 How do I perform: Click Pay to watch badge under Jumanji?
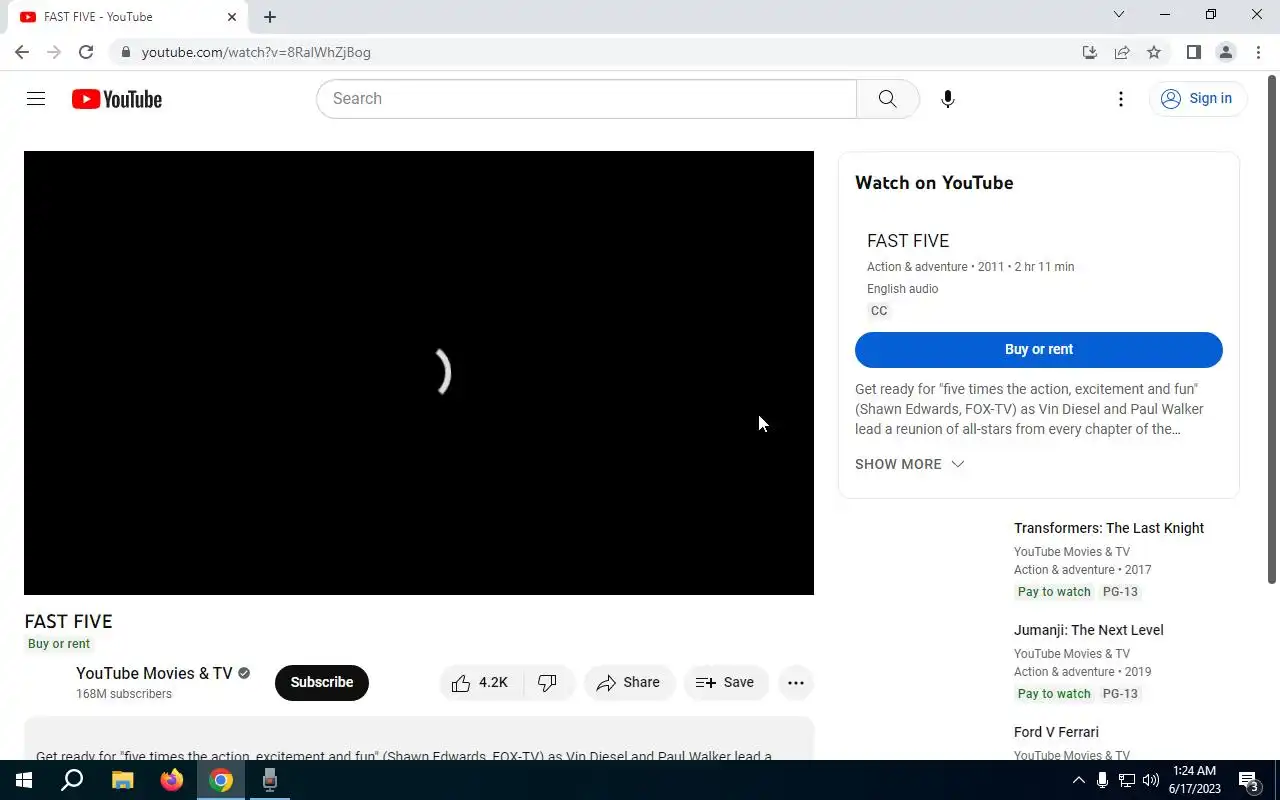click(1054, 694)
